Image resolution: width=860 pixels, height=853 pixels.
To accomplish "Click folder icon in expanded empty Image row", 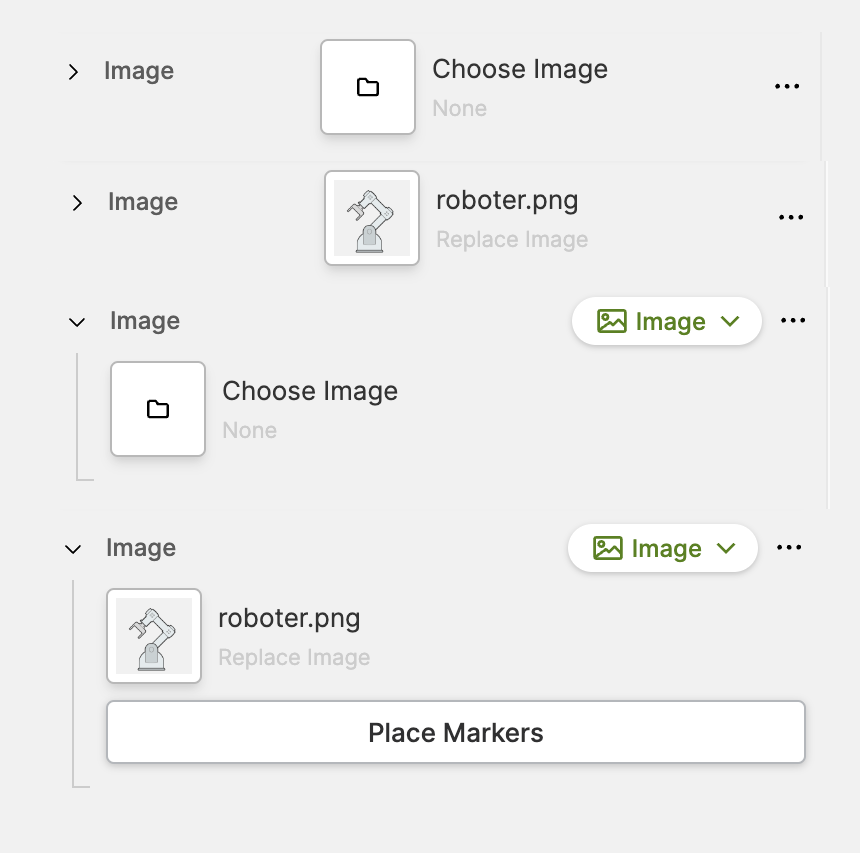I will 158,409.
